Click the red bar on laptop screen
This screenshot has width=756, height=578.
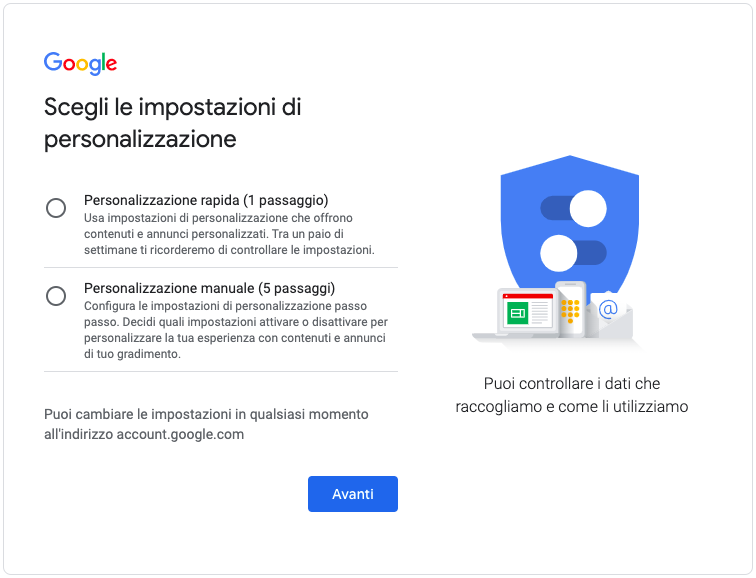[x=528, y=296]
